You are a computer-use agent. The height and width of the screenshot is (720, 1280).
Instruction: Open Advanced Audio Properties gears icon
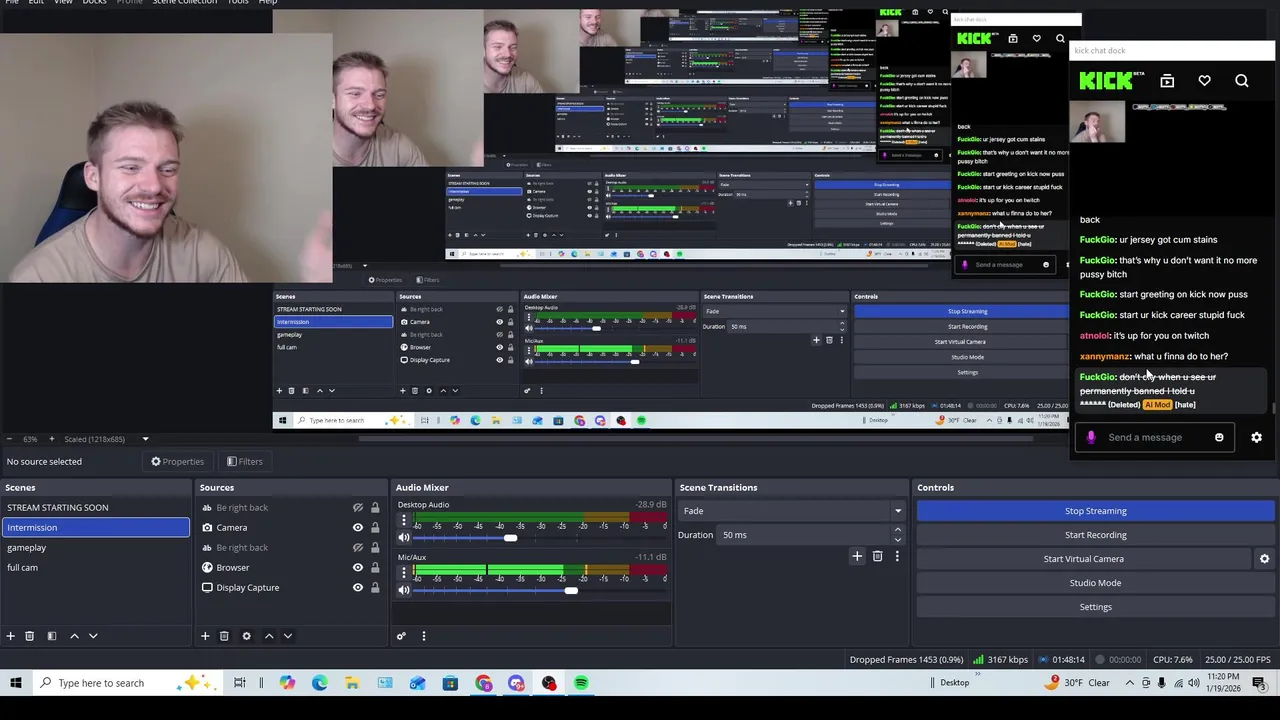(x=401, y=636)
